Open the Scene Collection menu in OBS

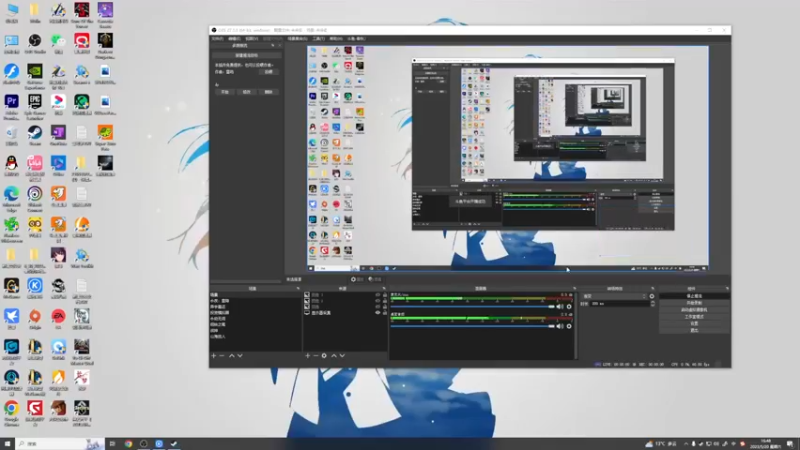[x=297, y=39]
